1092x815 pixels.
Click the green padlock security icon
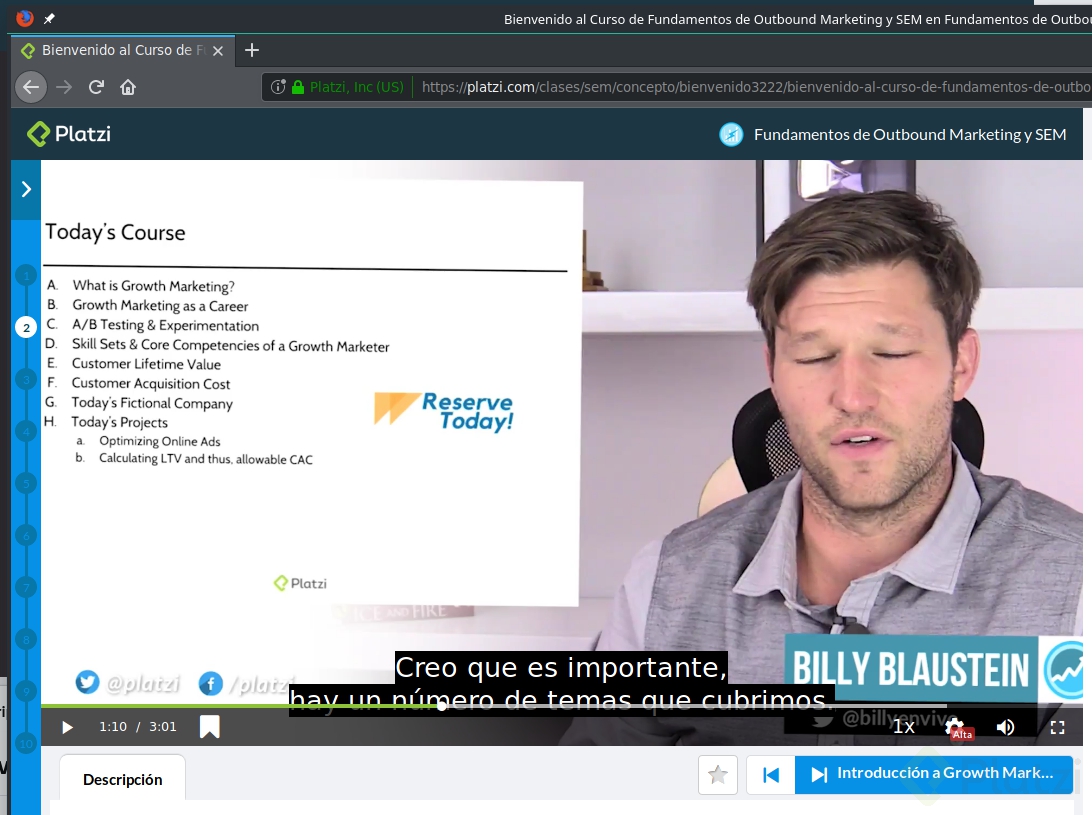pyautogui.click(x=298, y=87)
